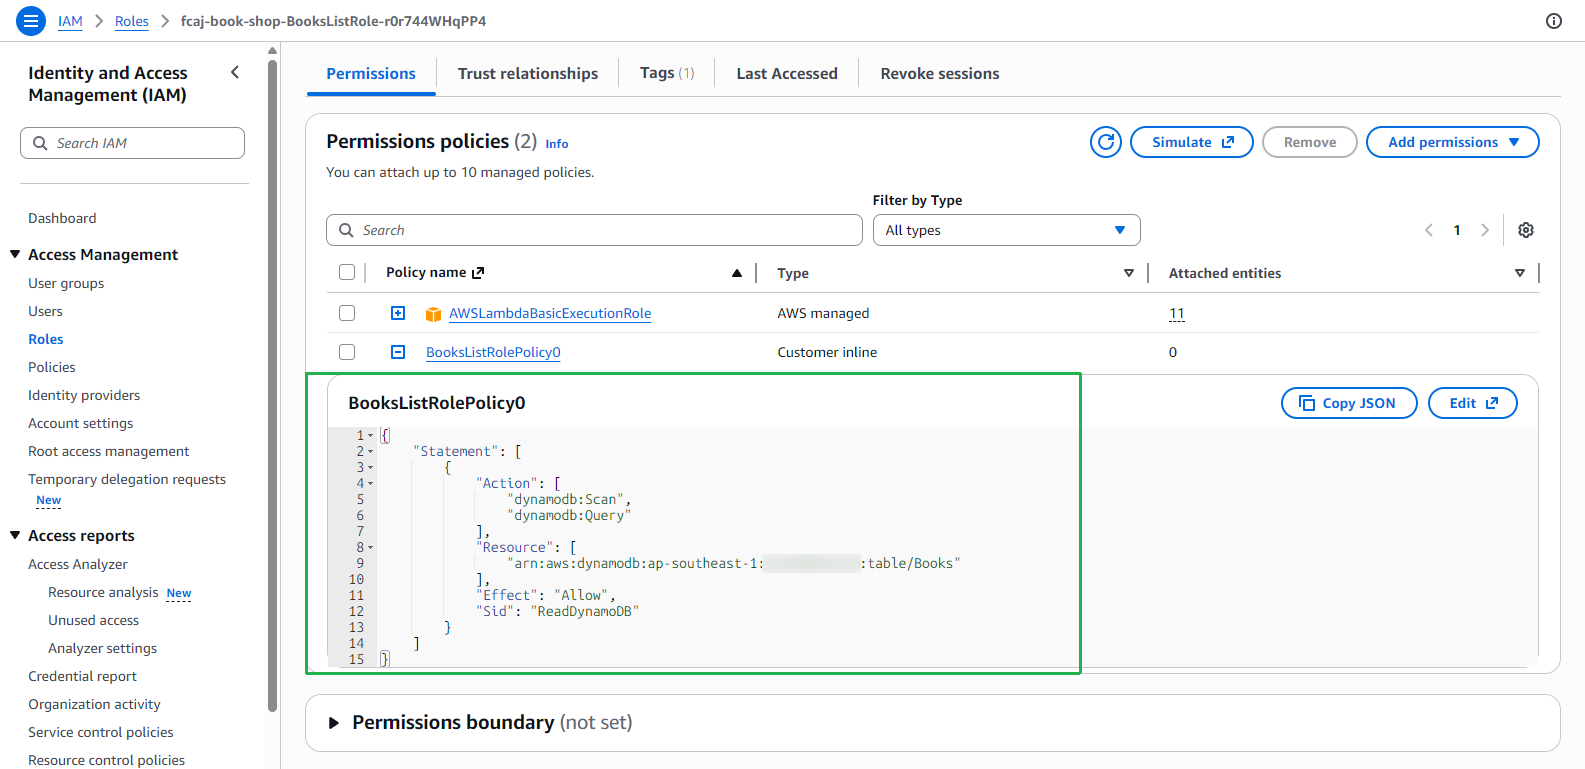Select all policies with the header checkbox
This screenshot has height=769, width=1585.
click(x=347, y=272)
